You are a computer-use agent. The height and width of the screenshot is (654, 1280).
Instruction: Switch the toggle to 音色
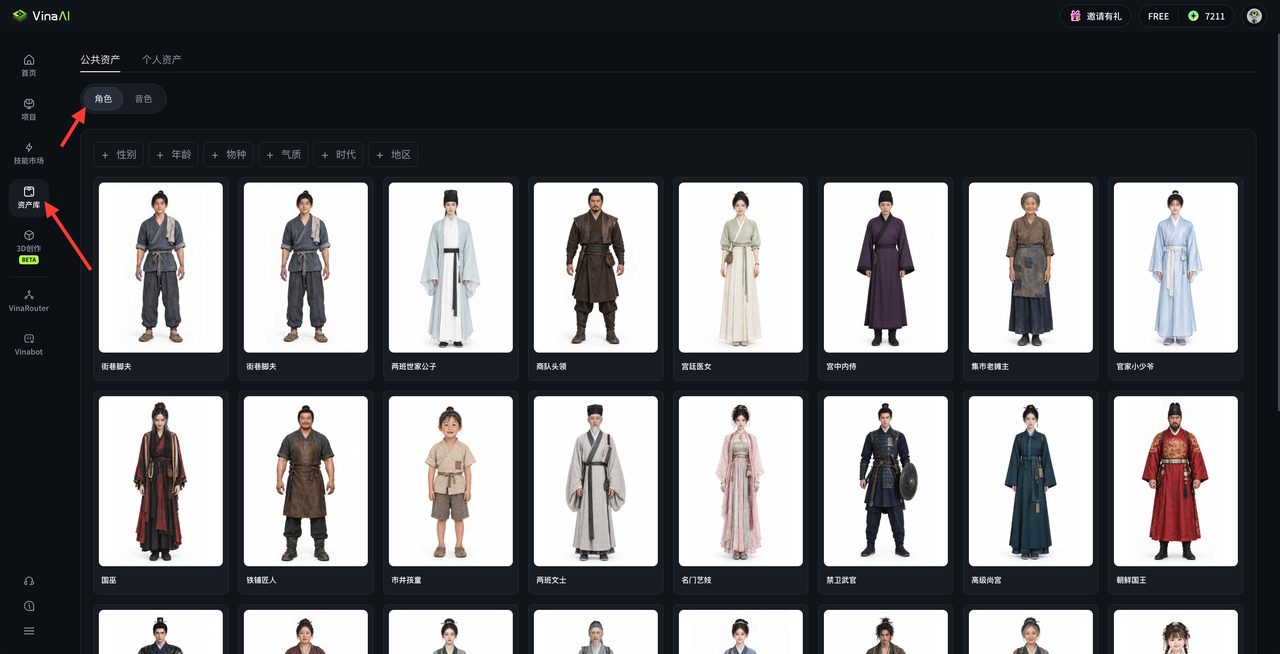point(144,99)
